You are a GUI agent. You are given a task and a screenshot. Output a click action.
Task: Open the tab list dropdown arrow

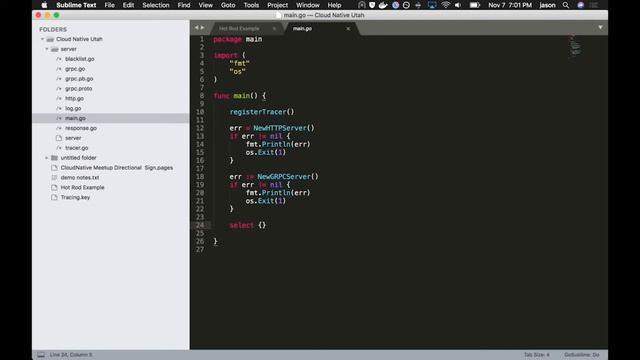600,27
